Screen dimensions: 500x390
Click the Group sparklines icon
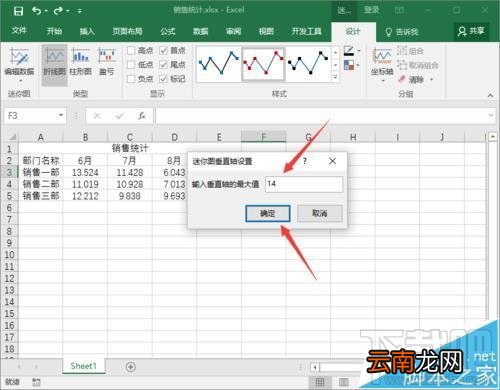pos(402,51)
